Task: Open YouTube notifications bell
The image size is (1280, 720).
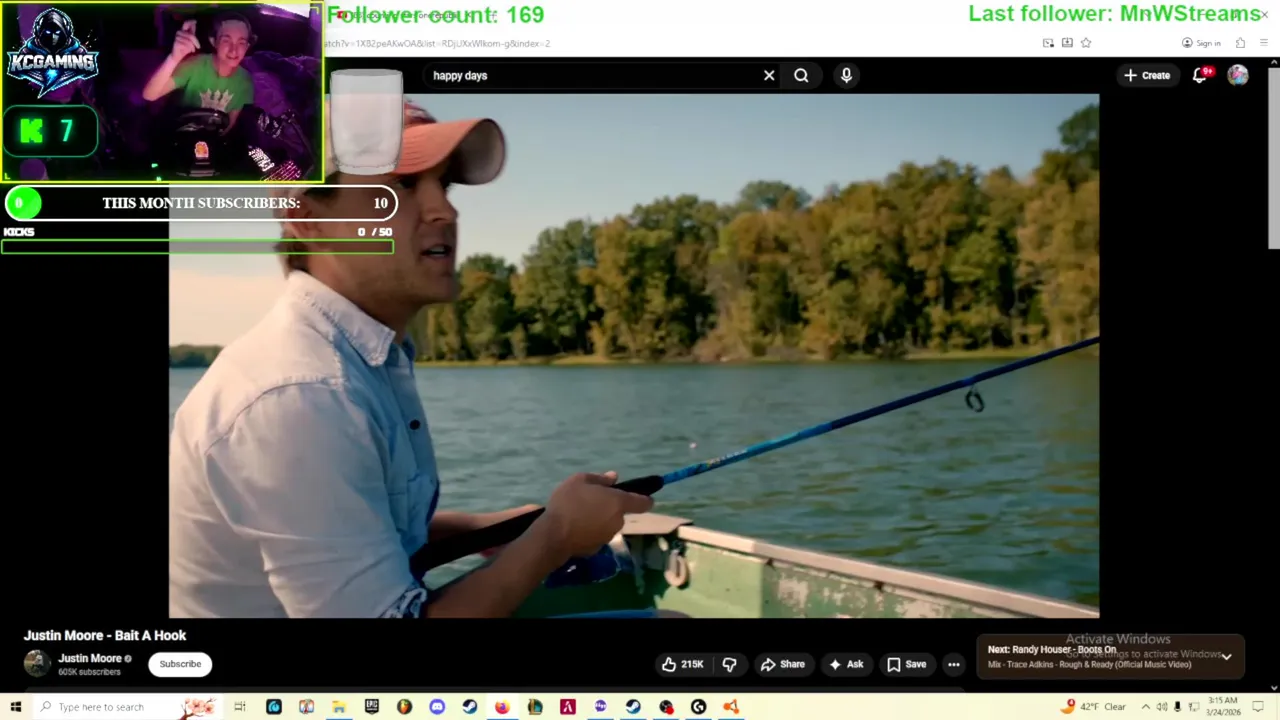Action: click(1200, 75)
